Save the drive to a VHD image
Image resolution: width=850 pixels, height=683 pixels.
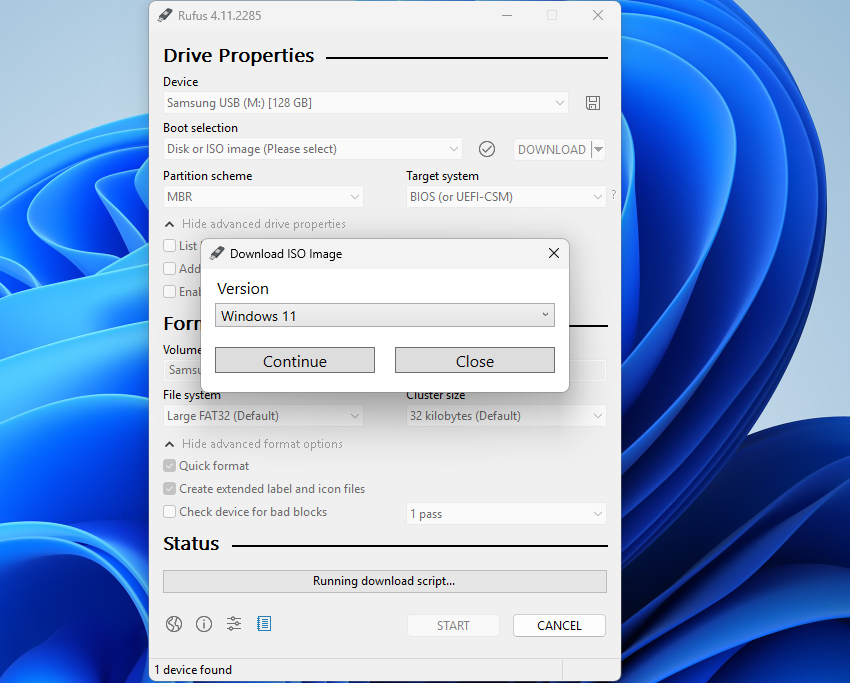(592, 103)
